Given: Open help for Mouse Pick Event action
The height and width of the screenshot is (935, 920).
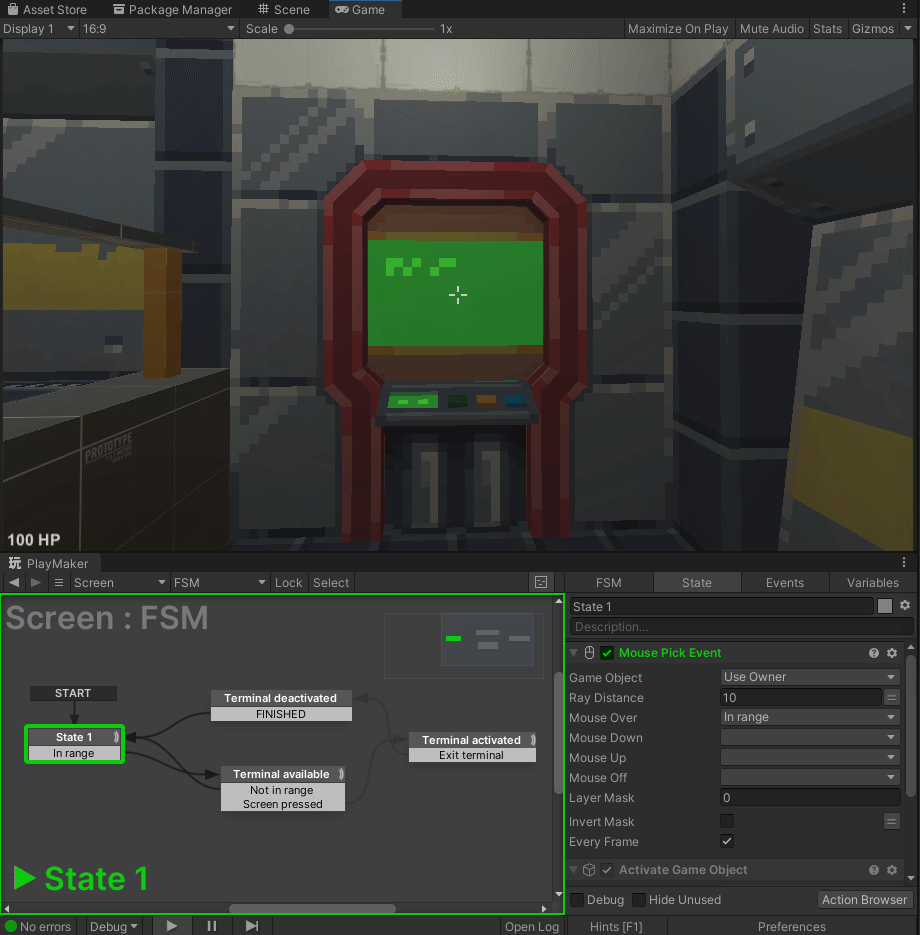Looking at the screenshot, I should [874, 653].
